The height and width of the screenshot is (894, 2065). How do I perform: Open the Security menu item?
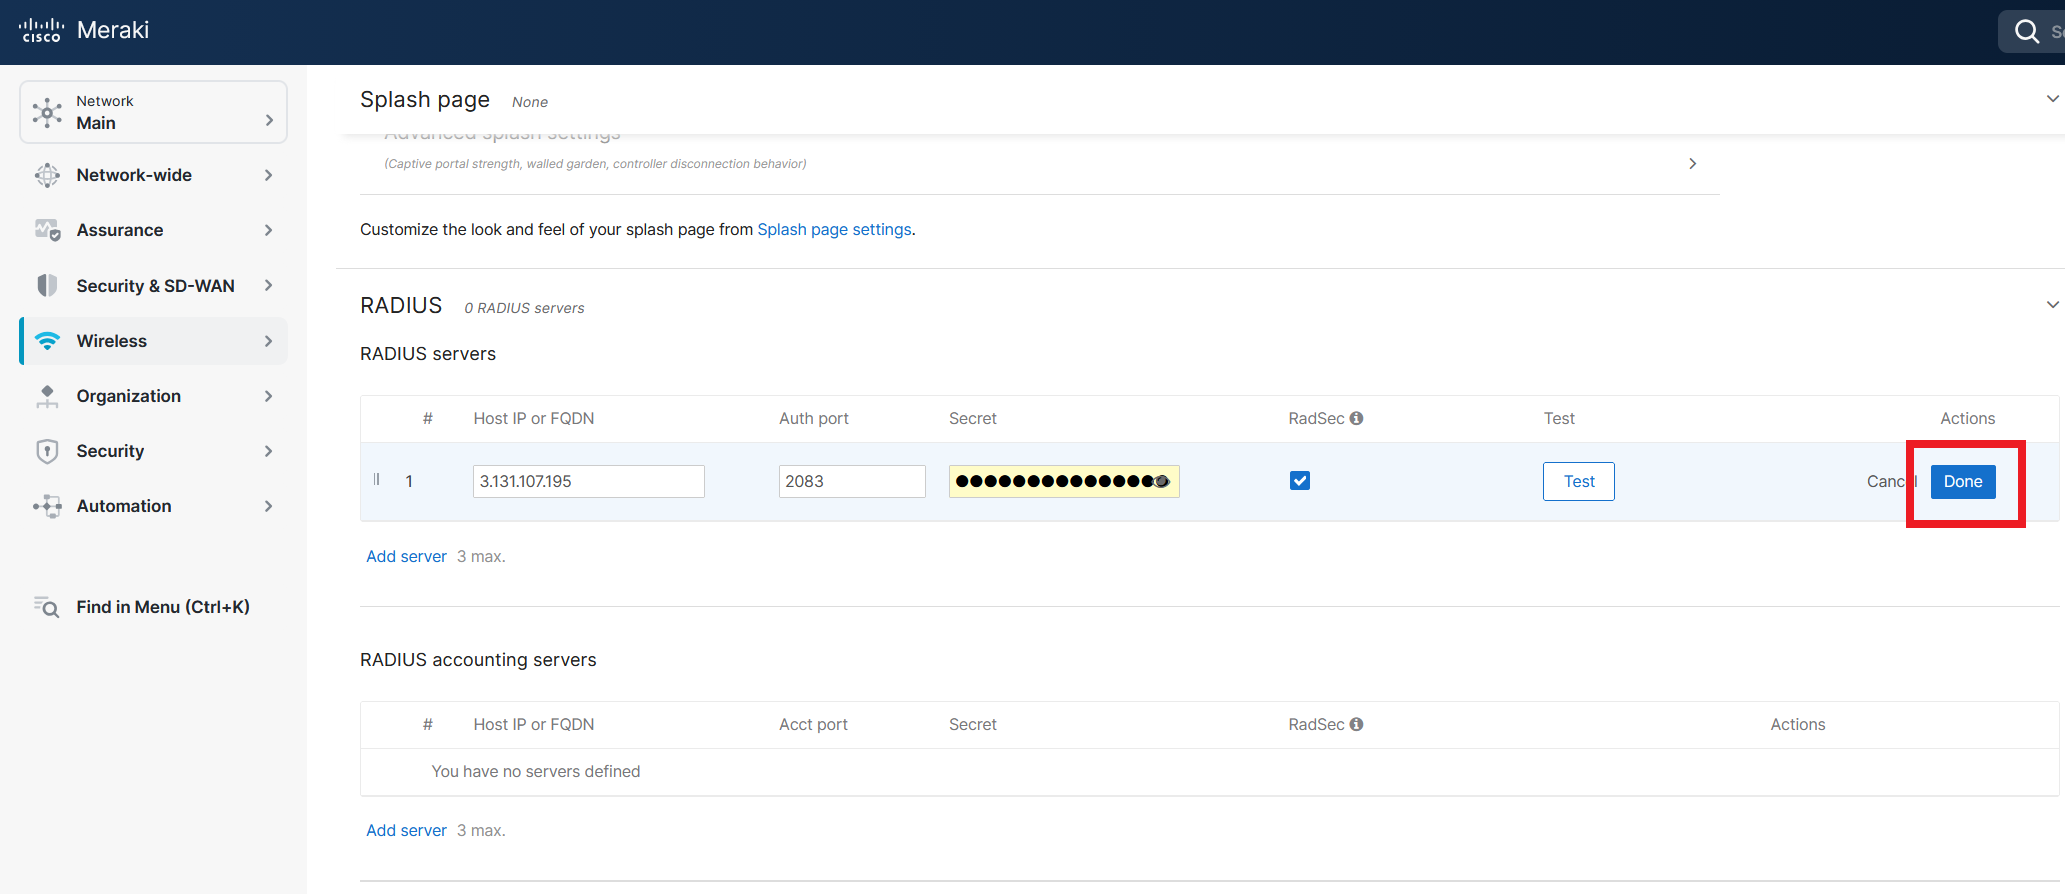click(x=154, y=451)
